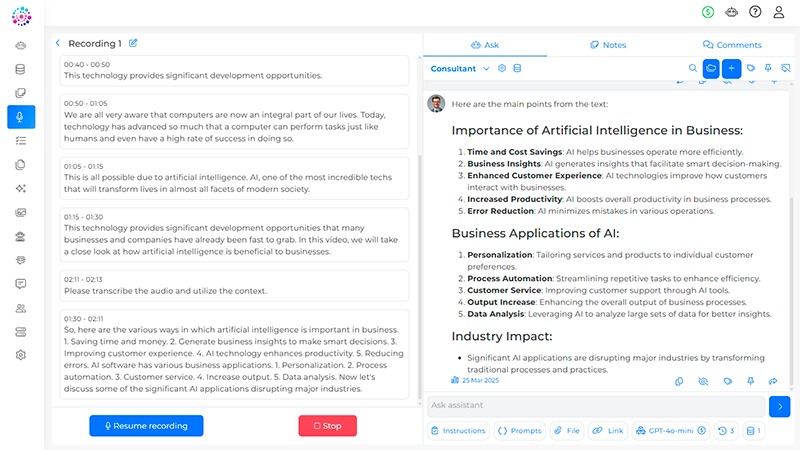
Task: Select the 00:50 - 01:05 transcript segment
Action: 234,121
